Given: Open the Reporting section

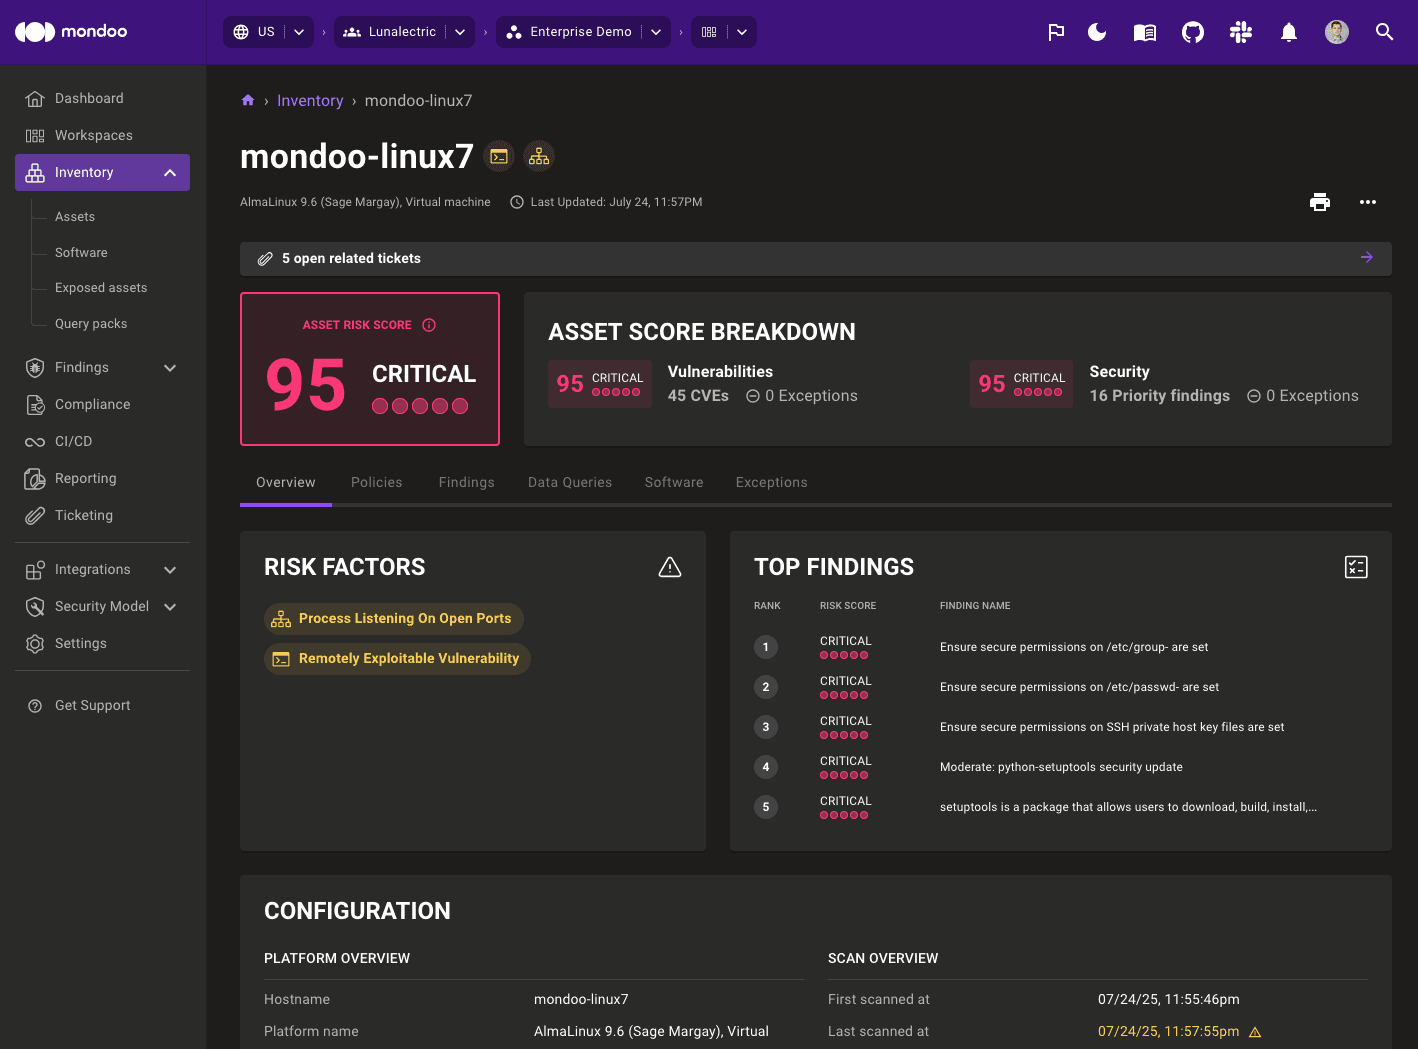Looking at the screenshot, I should [x=83, y=478].
